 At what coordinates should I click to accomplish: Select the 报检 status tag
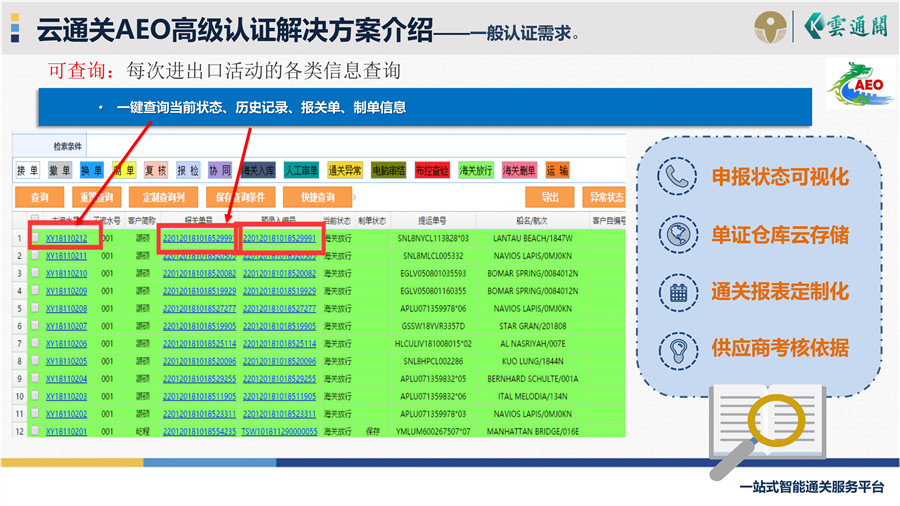tap(188, 170)
